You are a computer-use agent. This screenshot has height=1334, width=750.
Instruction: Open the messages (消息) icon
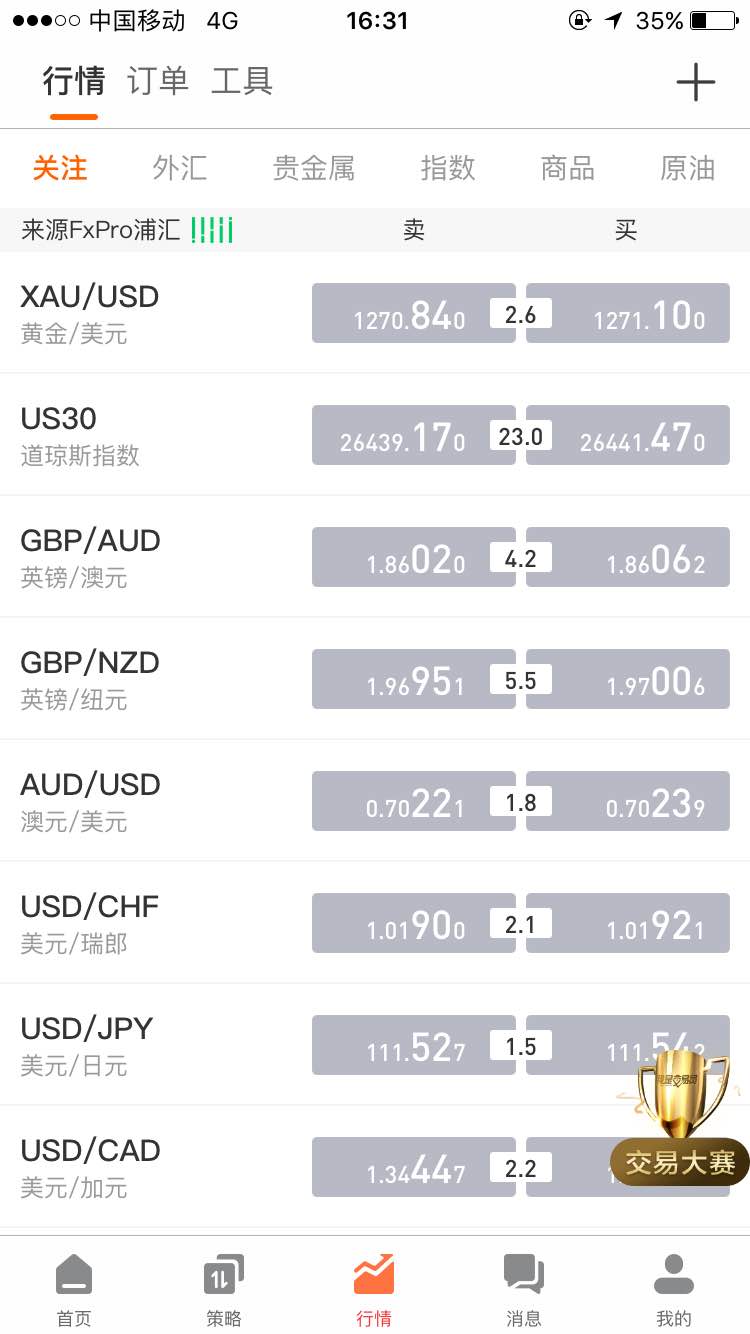pyautogui.click(x=524, y=1275)
